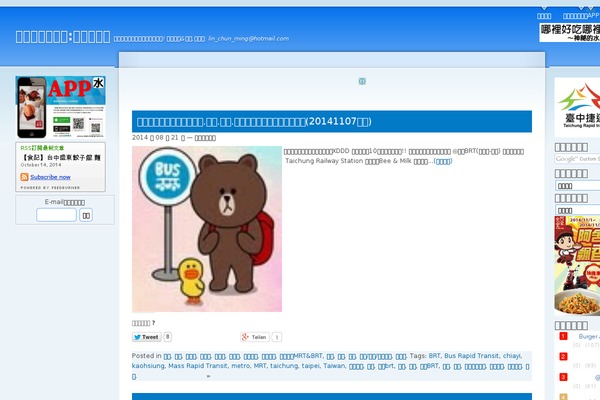Click the MRT&BRT category link

[x=301, y=356]
